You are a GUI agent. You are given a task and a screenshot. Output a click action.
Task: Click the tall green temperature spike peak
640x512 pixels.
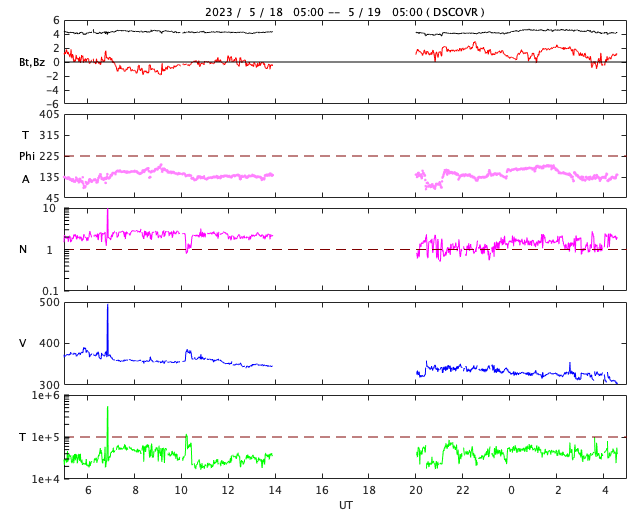108,407
